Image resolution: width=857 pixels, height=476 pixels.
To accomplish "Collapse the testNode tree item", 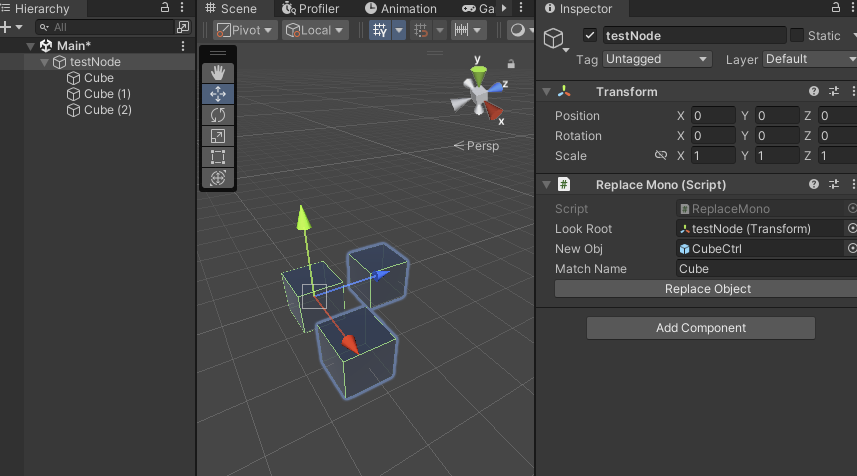I will point(44,62).
